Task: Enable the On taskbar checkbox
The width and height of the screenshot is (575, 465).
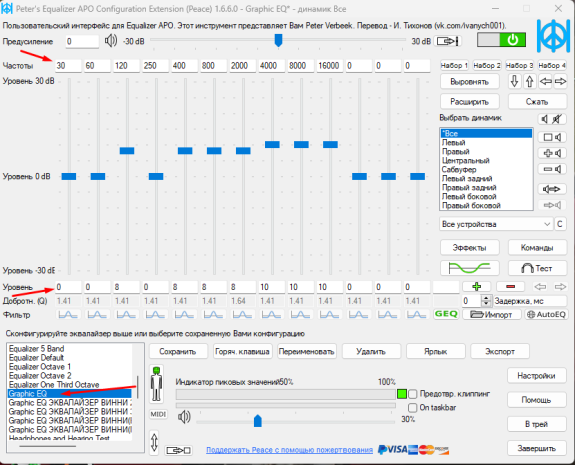Action: pyautogui.click(x=413, y=407)
